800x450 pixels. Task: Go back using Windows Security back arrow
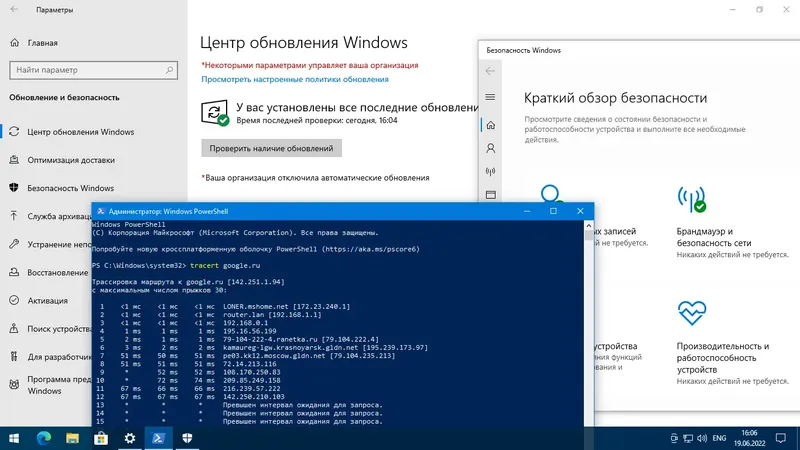coord(490,71)
